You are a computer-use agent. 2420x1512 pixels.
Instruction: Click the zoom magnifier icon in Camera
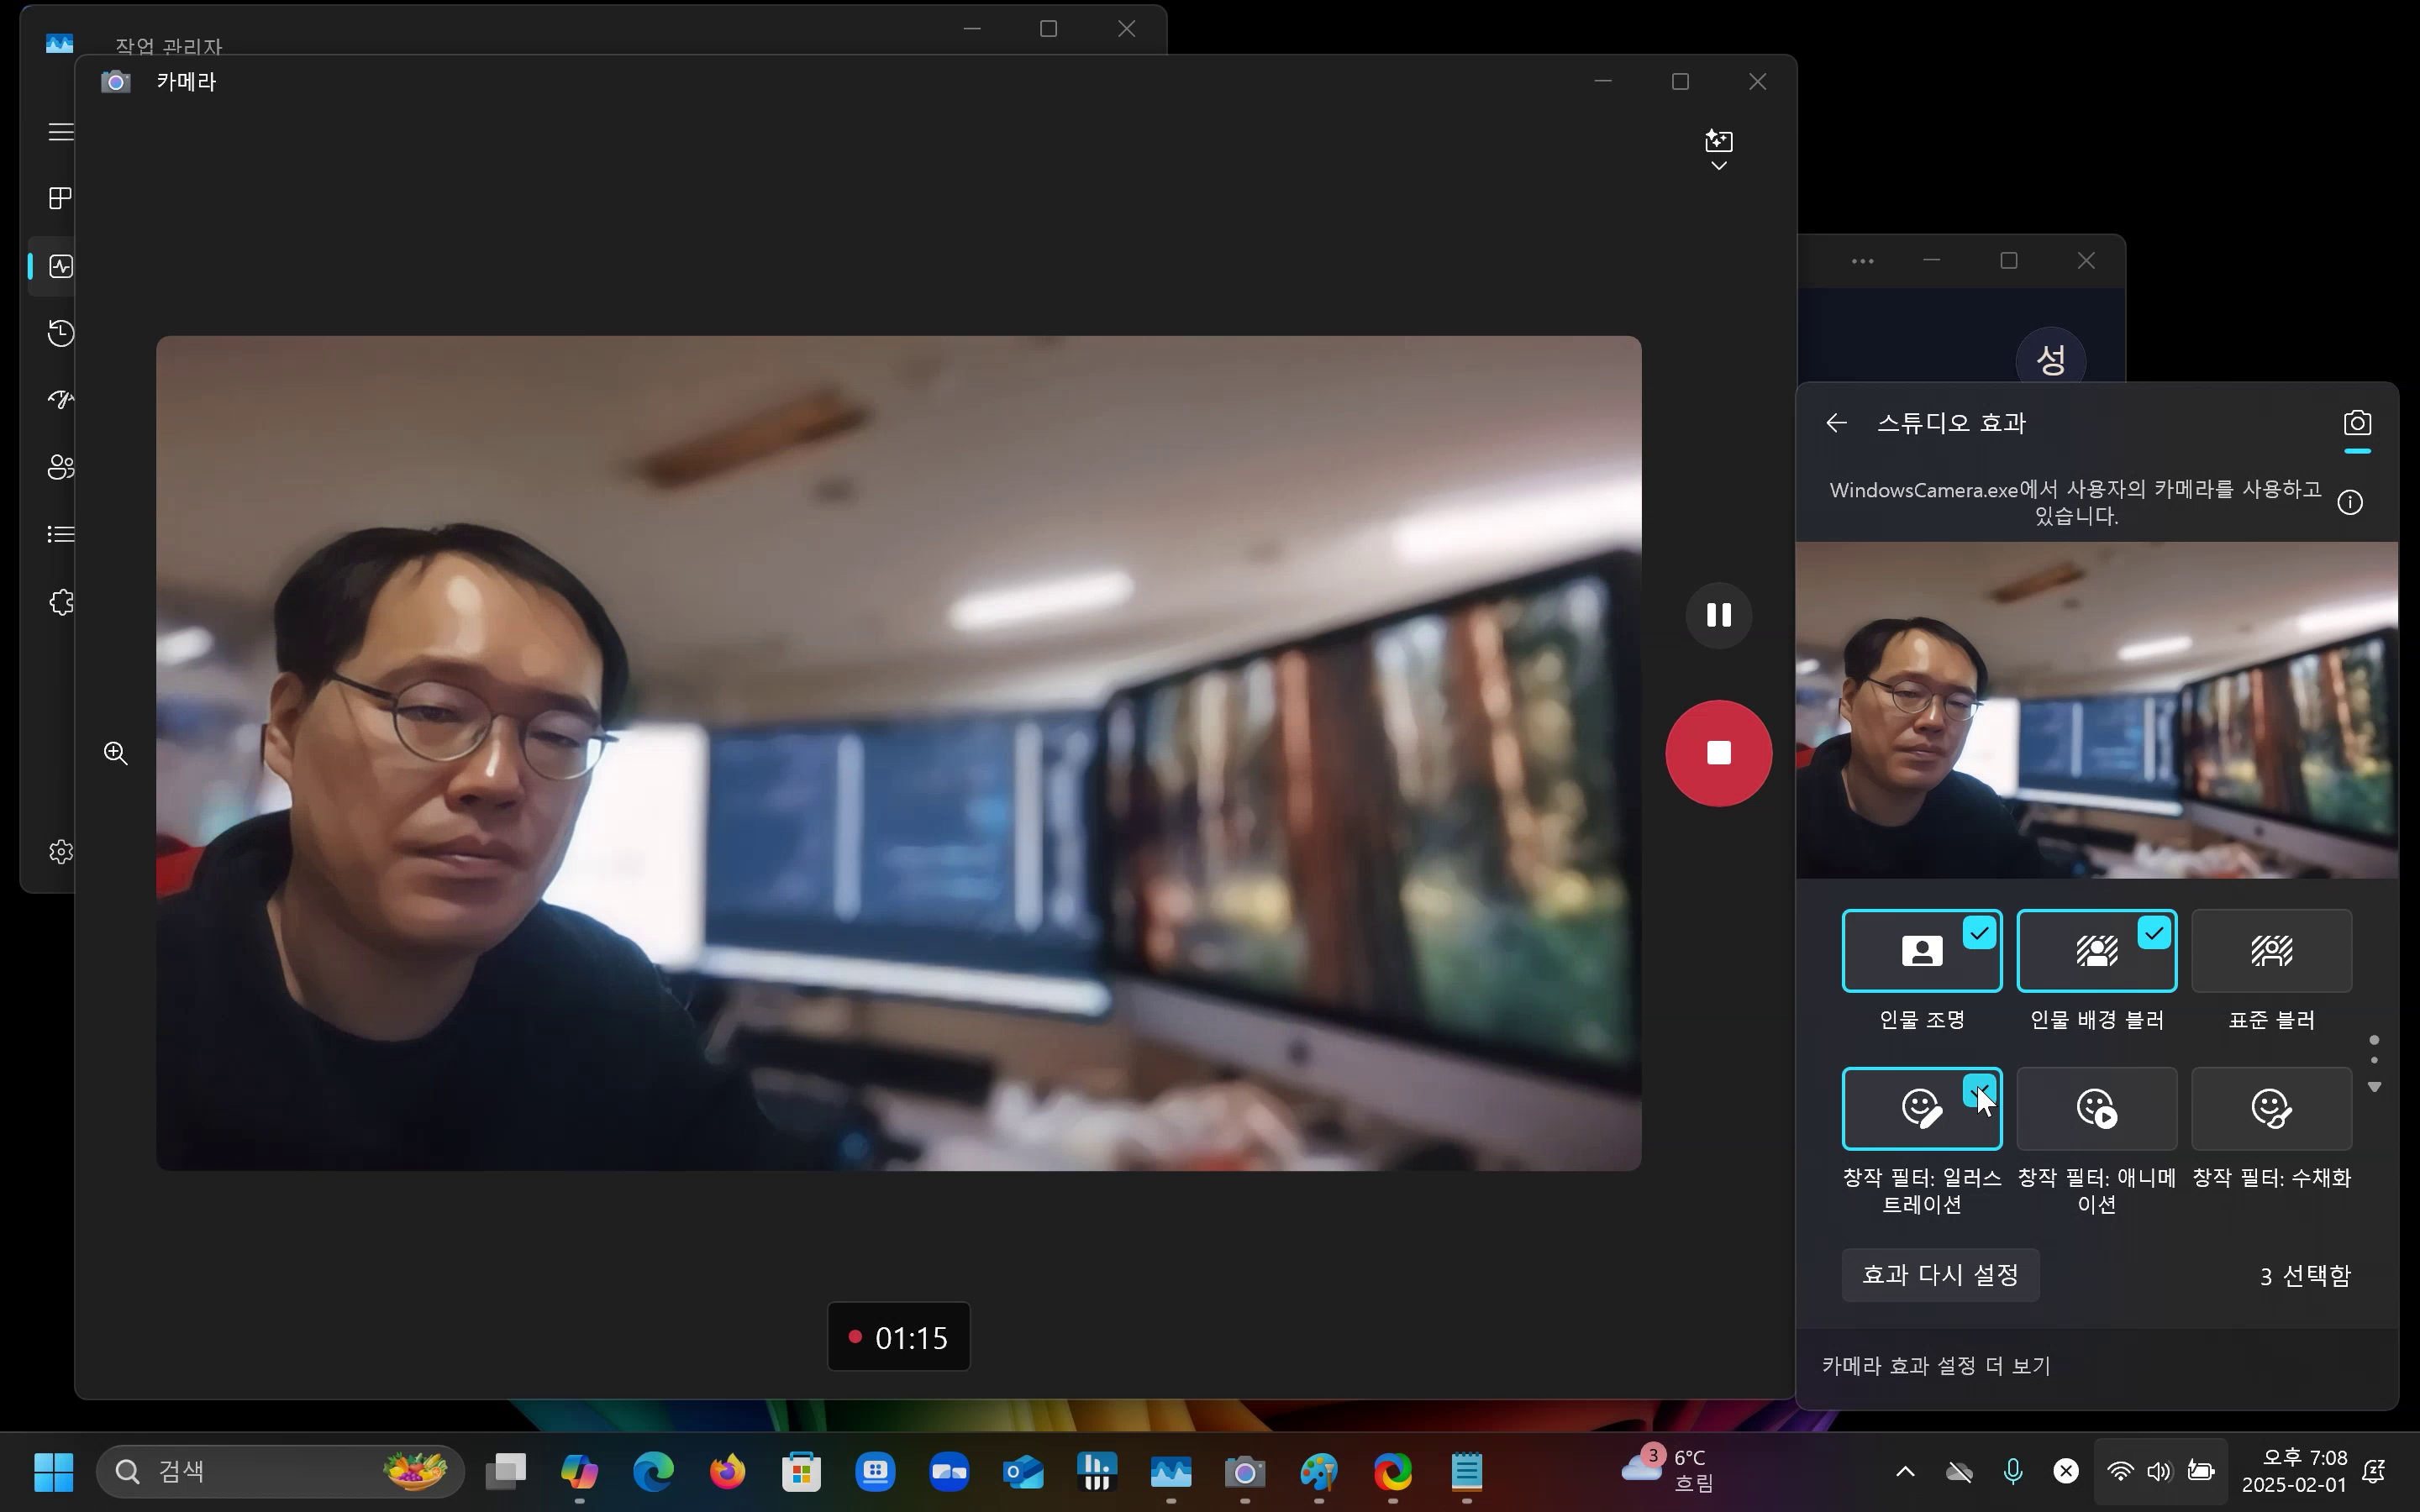click(116, 753)
